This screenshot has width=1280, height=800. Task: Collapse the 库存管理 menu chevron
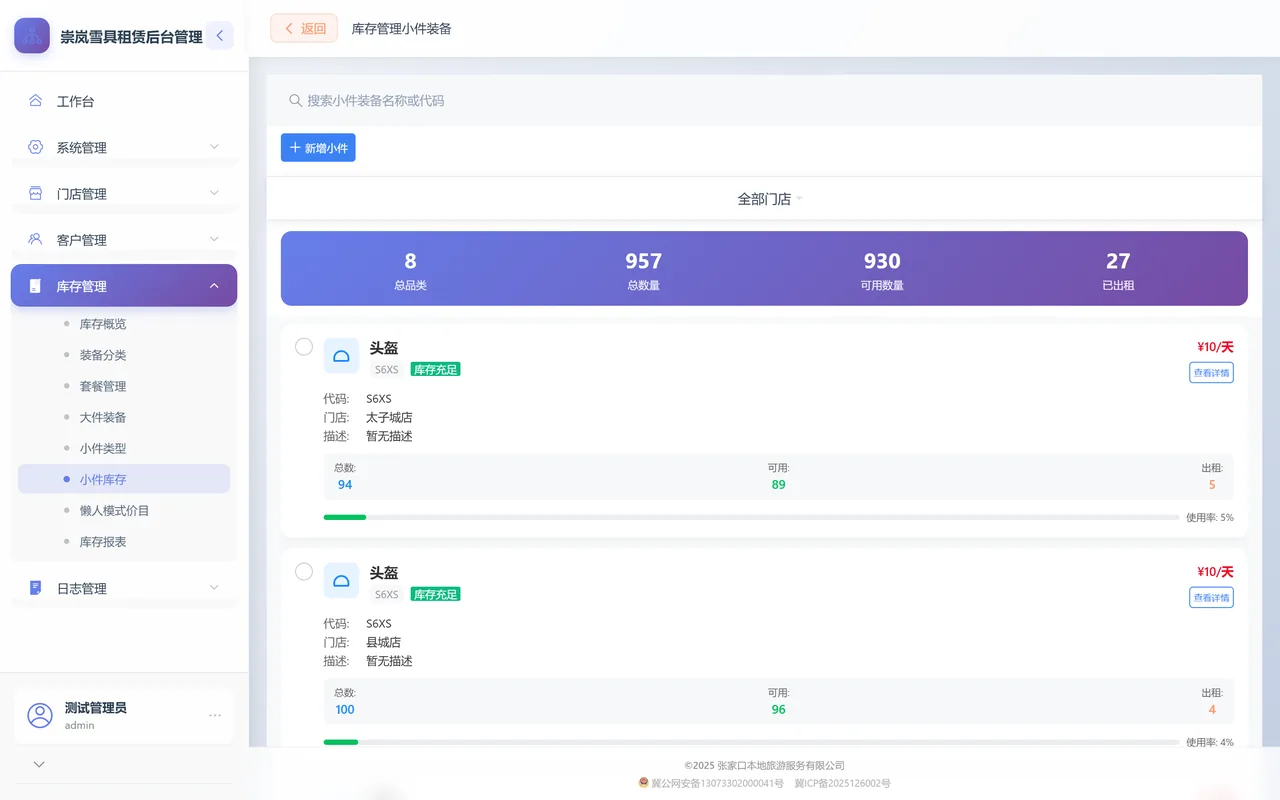(214, 286)
